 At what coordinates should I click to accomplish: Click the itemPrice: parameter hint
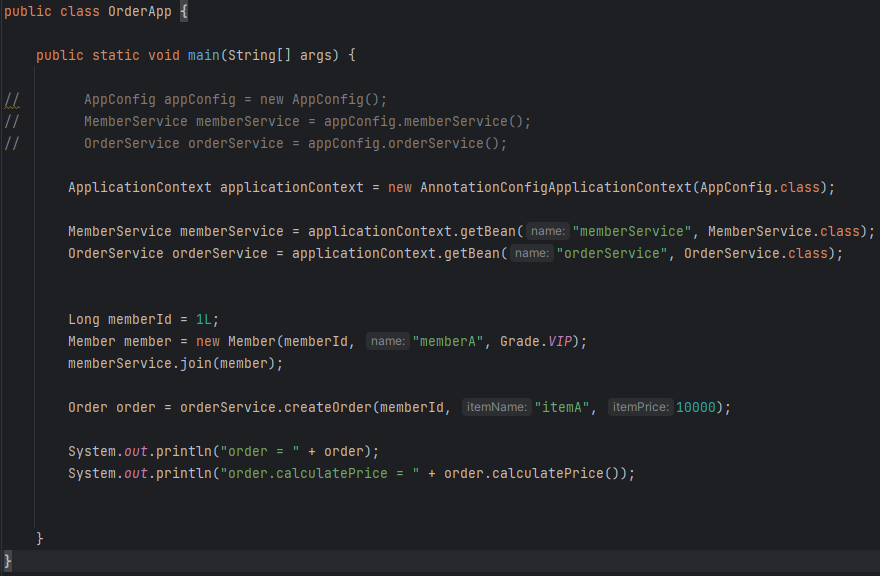click(x=640, y=407)
